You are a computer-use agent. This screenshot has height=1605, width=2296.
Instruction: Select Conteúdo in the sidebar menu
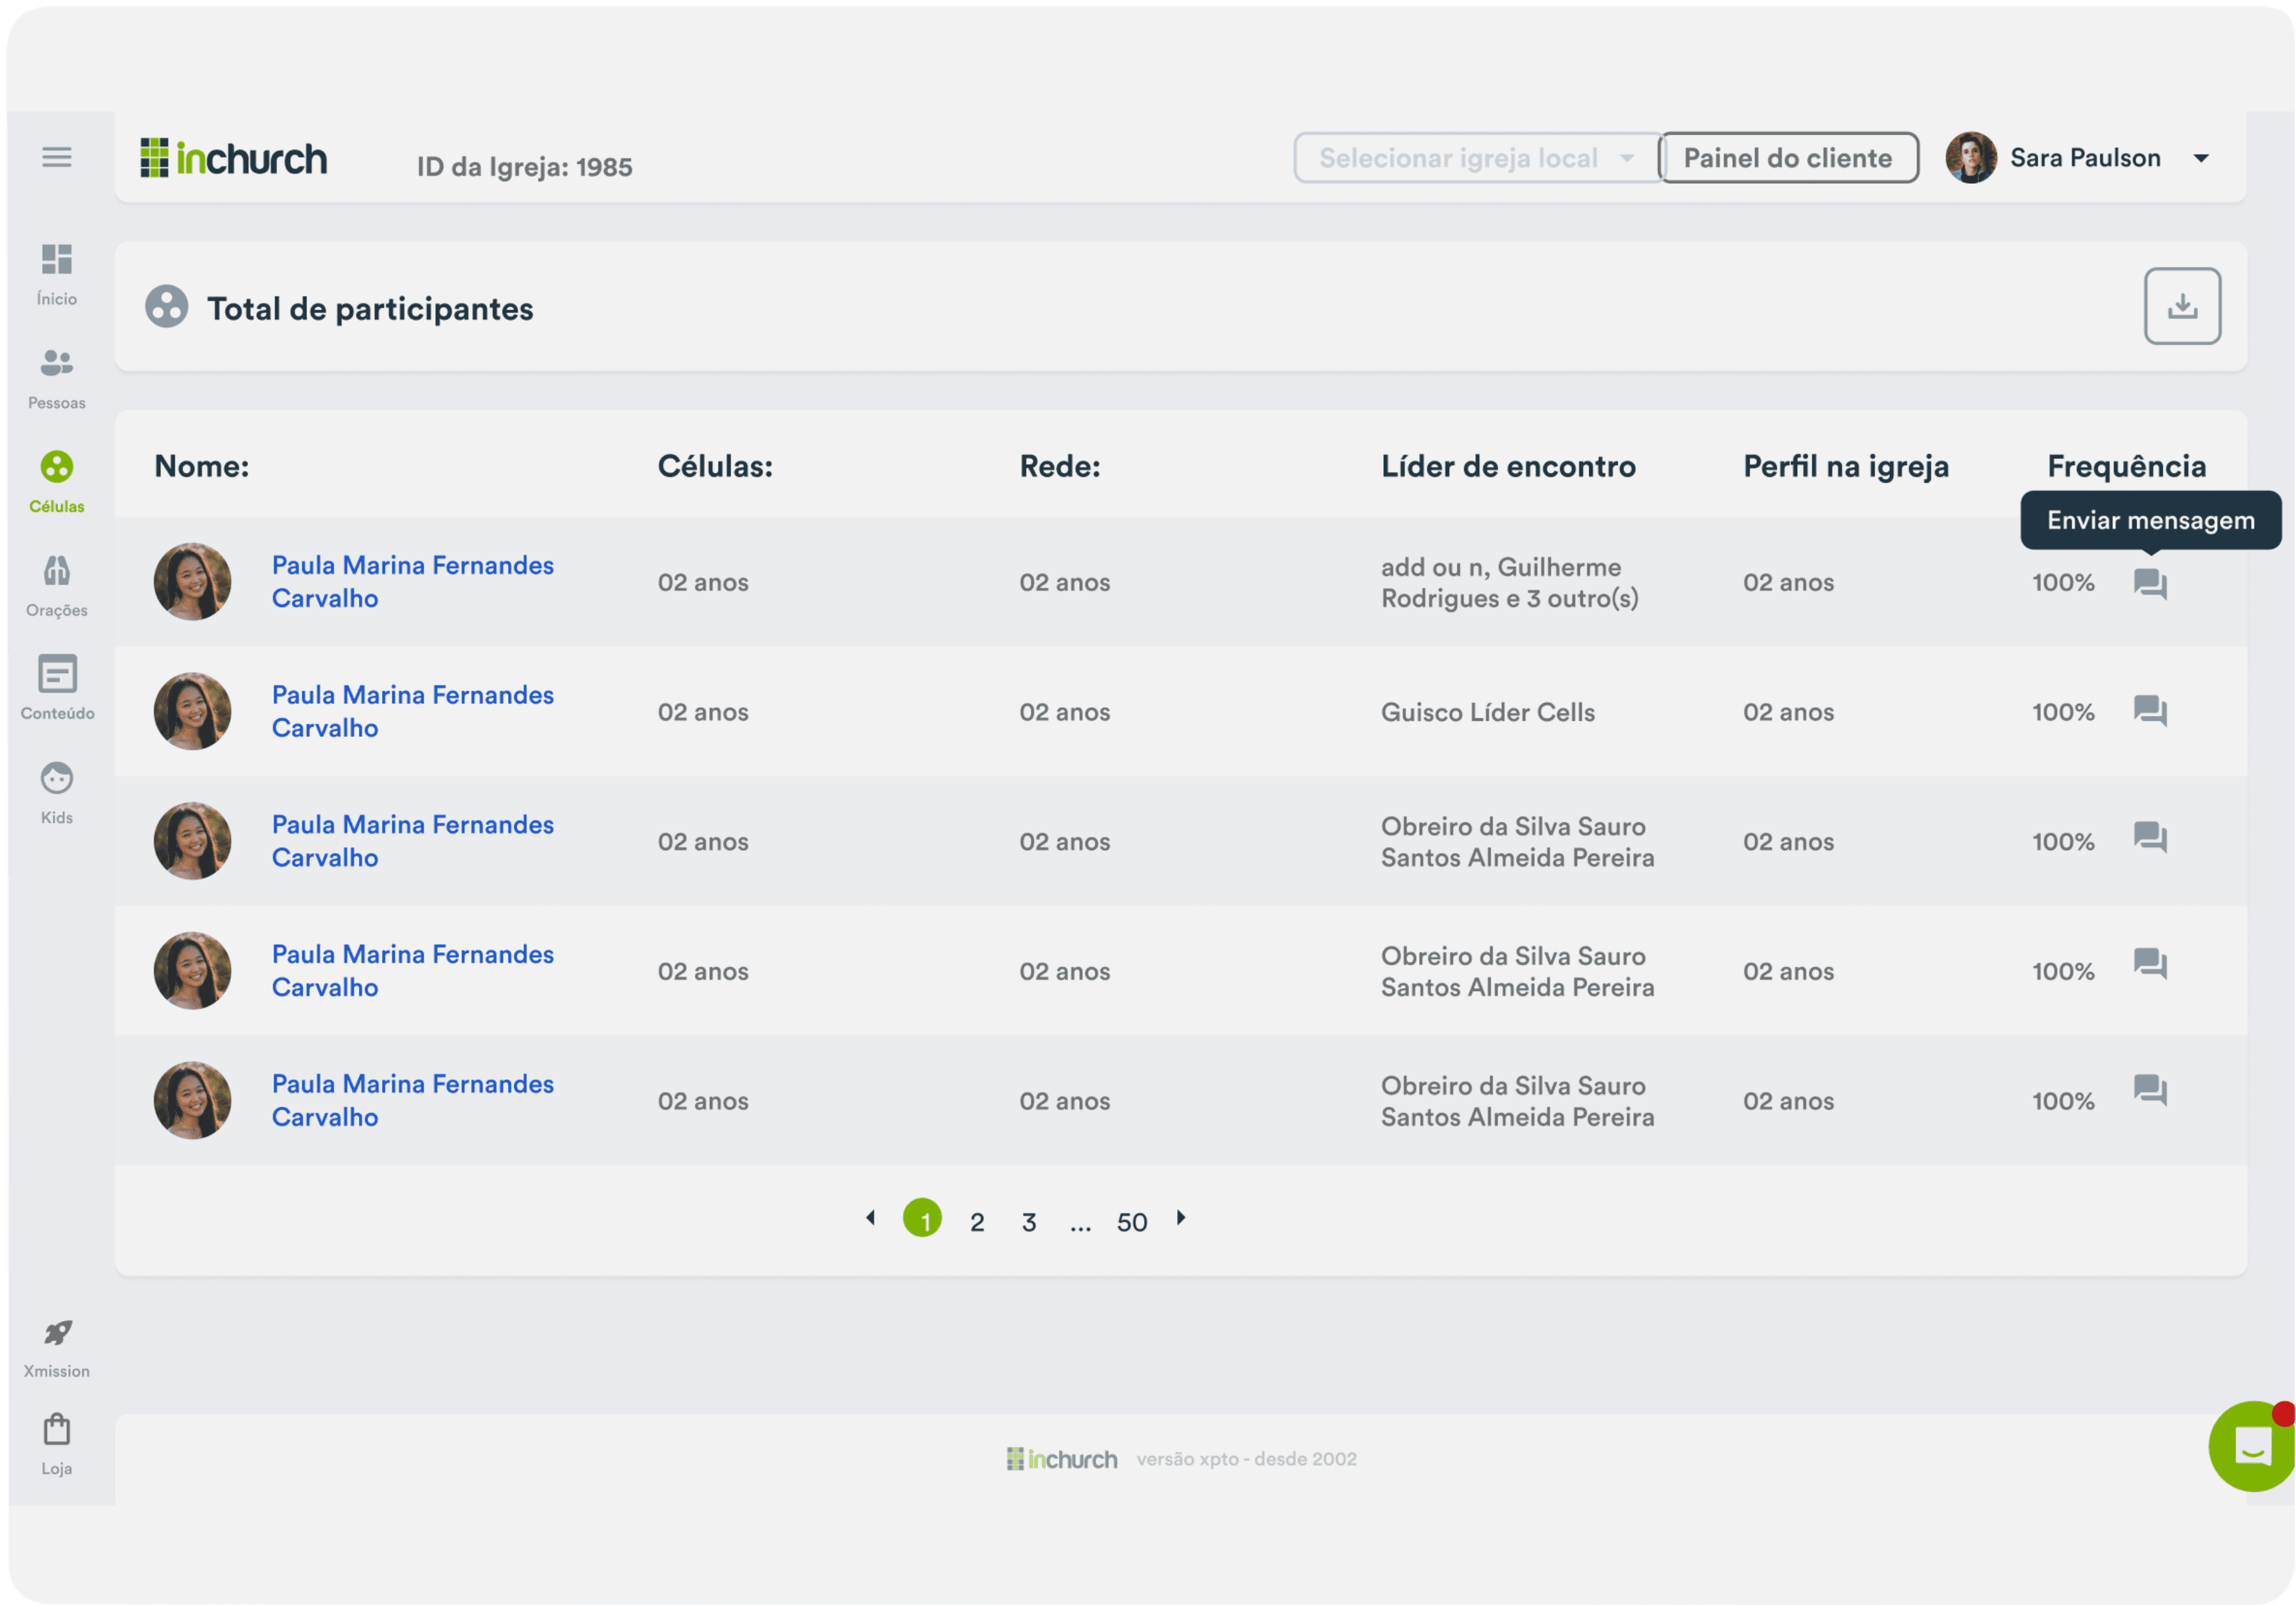point(57,688)
